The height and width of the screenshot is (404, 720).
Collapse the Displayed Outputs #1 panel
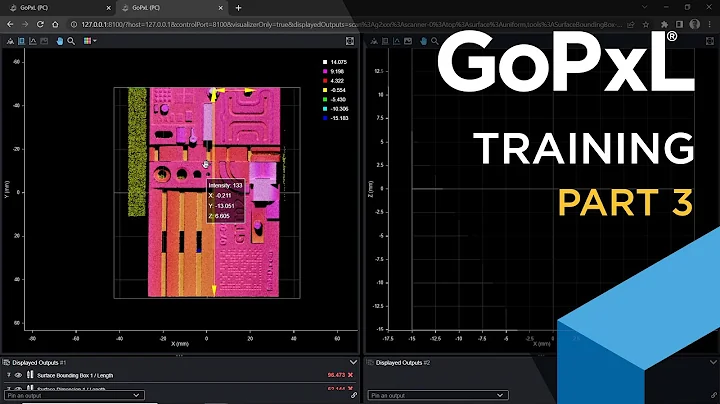(x=353, y=362)
